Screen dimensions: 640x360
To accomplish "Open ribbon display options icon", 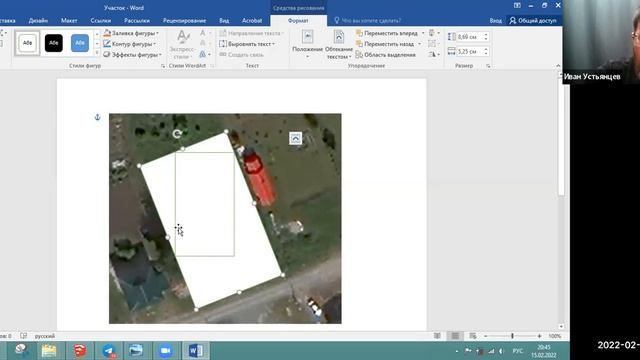I will tap(517, 6).
